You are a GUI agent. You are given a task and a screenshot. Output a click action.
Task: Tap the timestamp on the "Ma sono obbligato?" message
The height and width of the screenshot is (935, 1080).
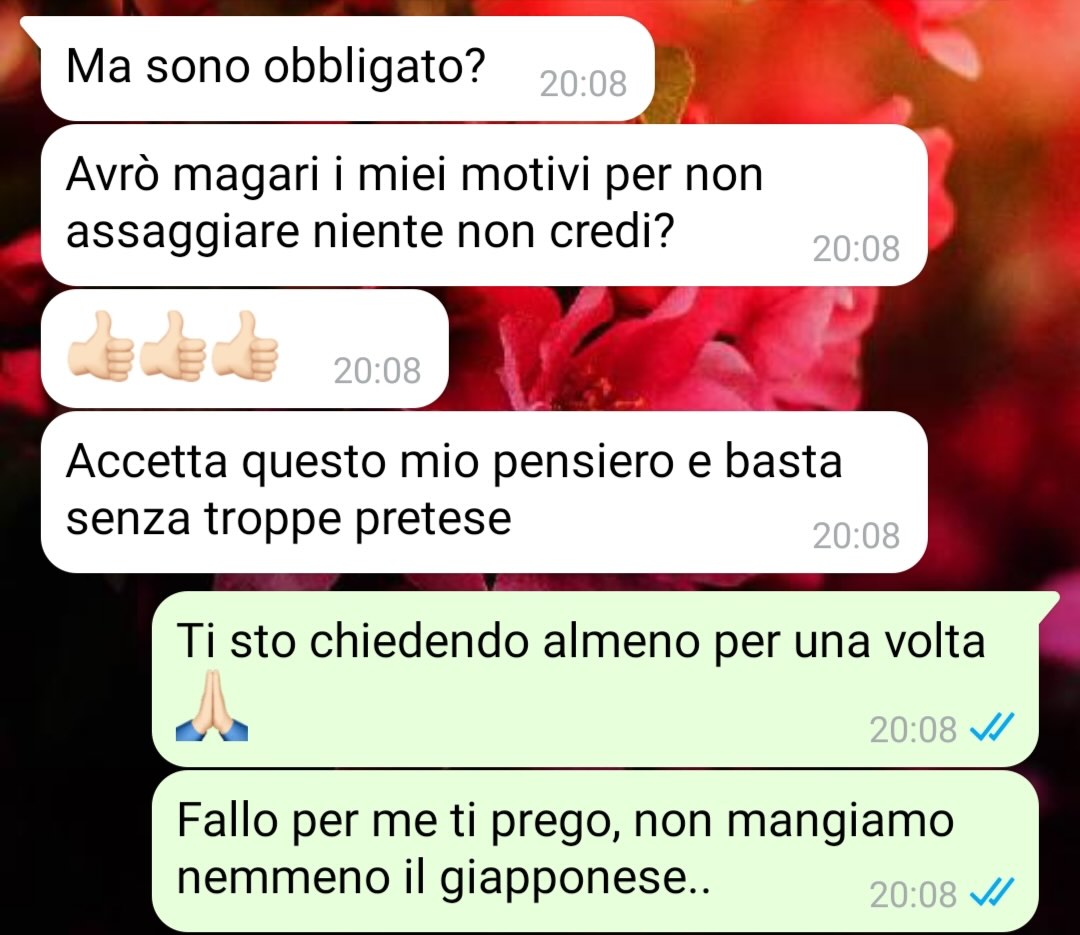coord(583,84)
